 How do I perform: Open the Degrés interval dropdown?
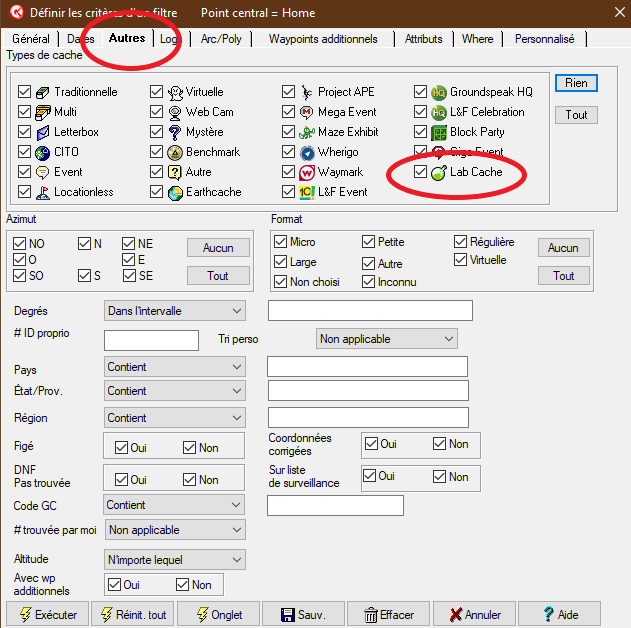175,311
